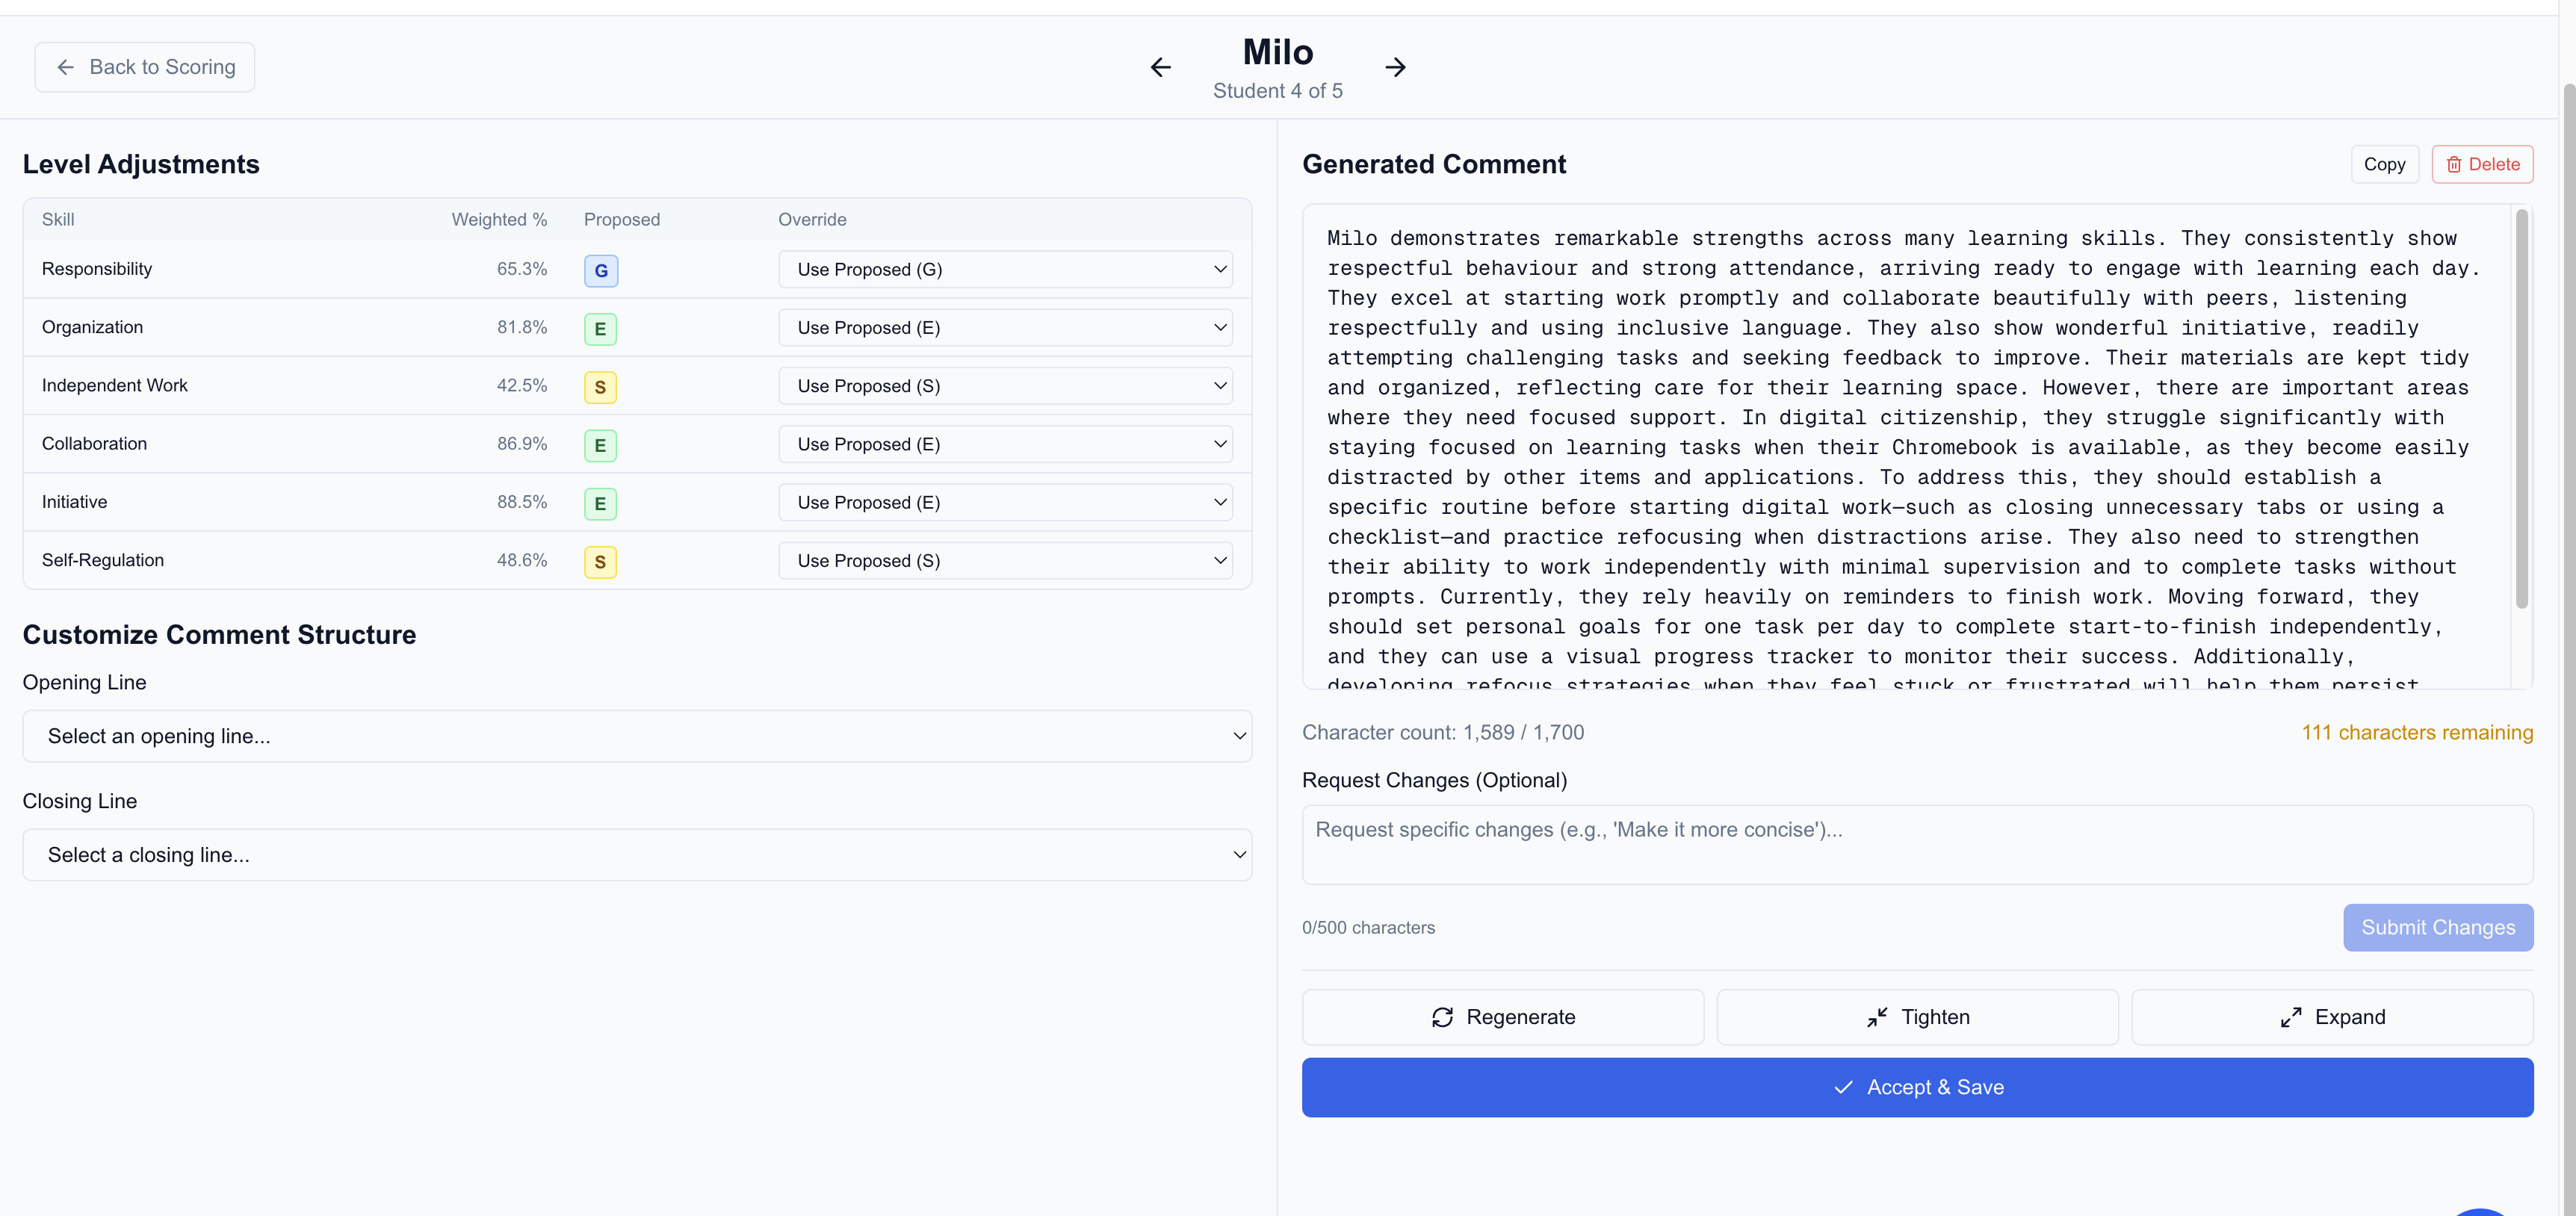Image resolution: width=2576 pixels, height=1216 pixels.
Task: Go to the next student arrow
Action: click(1395, 67)
